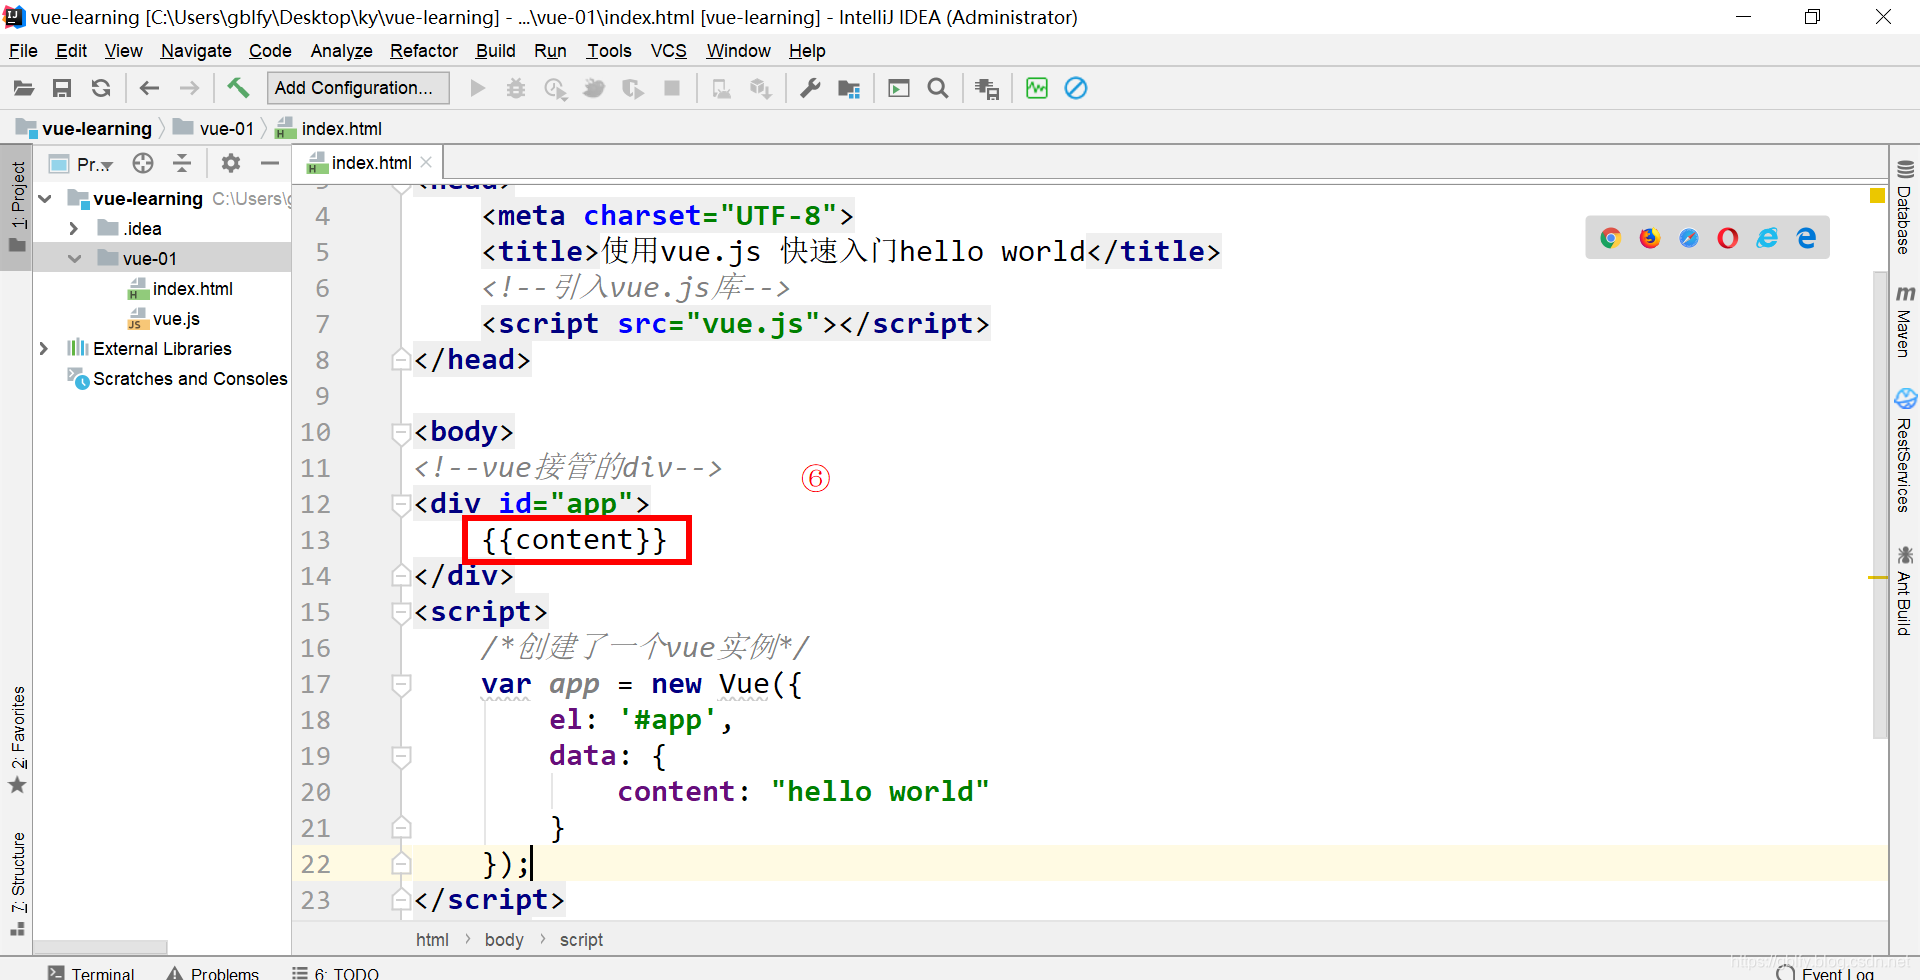Click the Save All toolbar icon
The height and width of the screenshot is (980, 1920).
[62, 89]
